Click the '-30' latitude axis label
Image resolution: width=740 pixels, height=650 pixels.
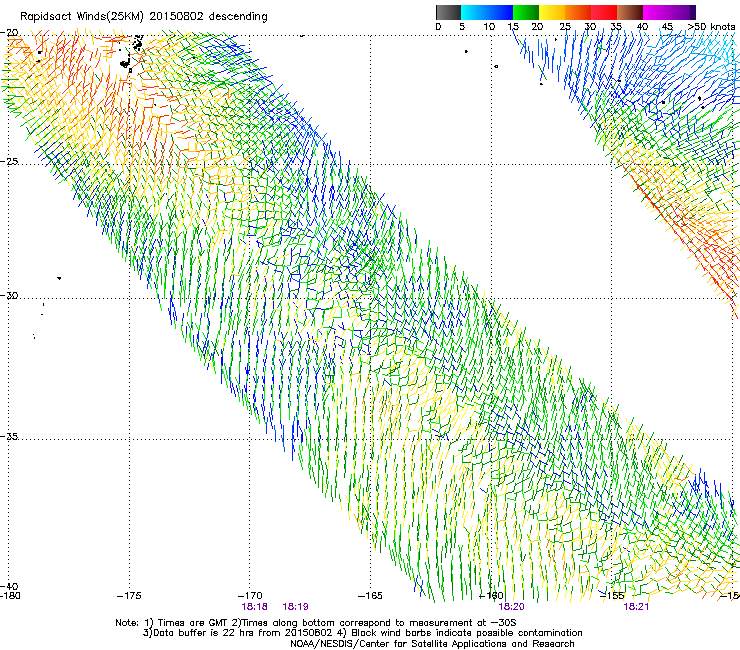click(x=10, y=295)
